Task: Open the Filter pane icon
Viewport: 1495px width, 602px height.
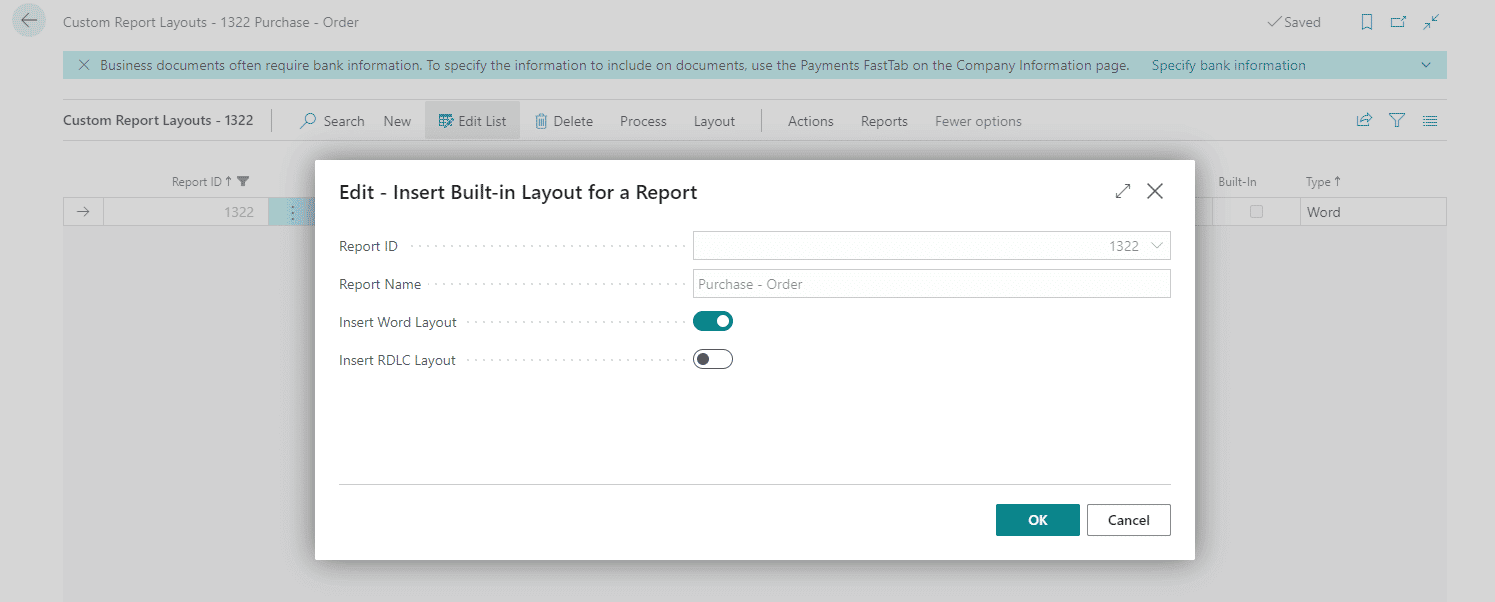Action: pos(1396,120)
